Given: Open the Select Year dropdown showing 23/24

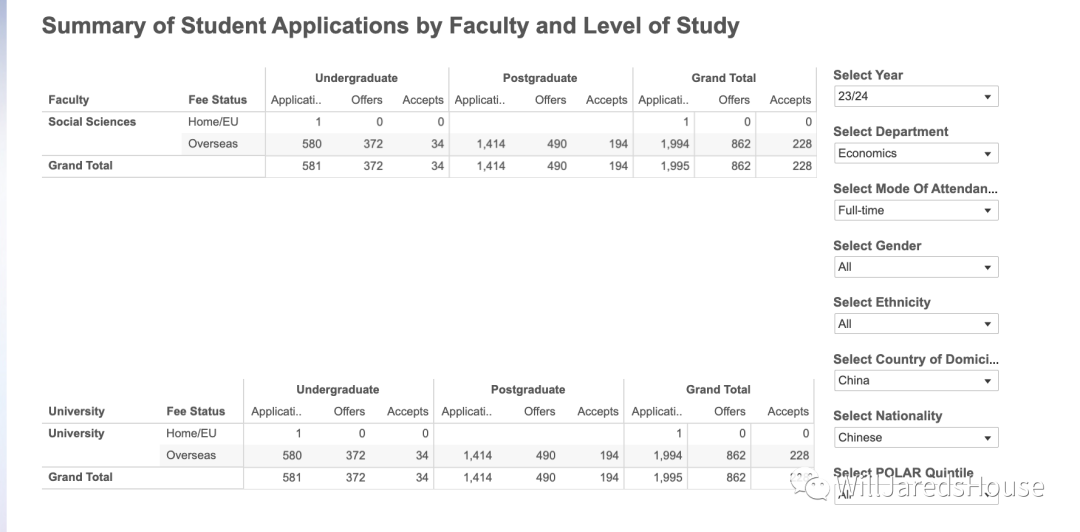Looking at the screenshot, I should [x=915, y=96].
